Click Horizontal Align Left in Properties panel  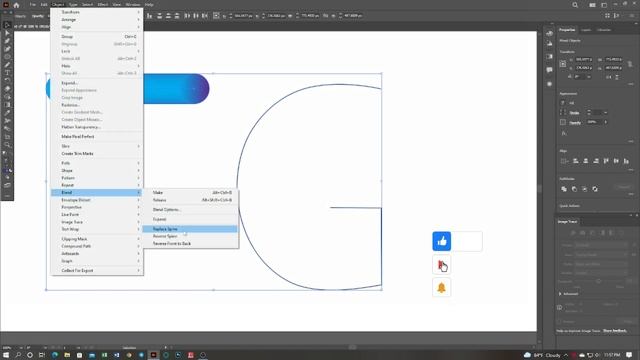[576, 161]
